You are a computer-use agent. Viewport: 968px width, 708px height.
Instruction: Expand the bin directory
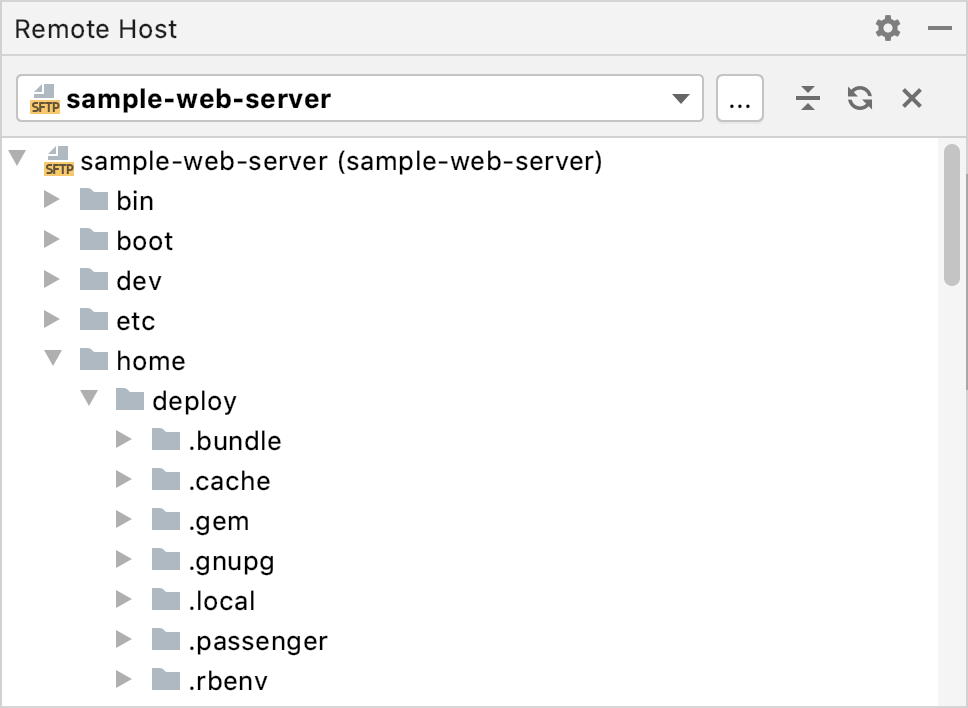[x=52, y=200]
